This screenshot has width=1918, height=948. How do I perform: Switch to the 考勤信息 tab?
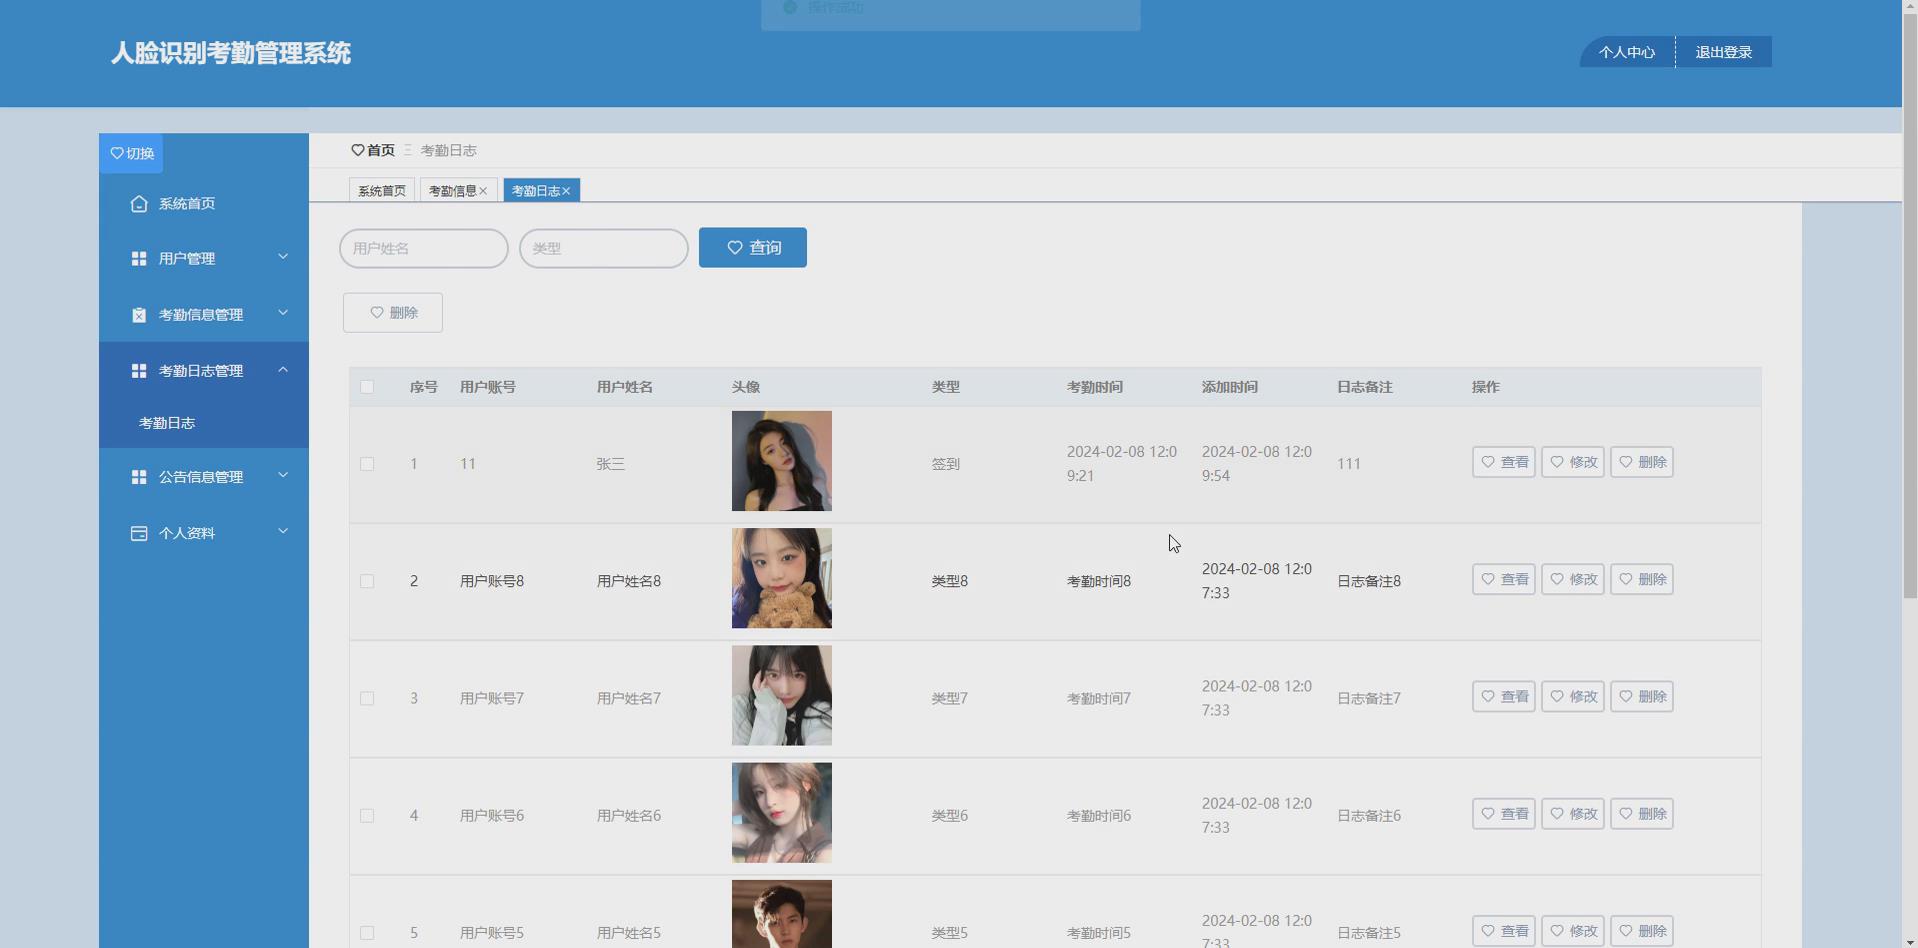453,191
